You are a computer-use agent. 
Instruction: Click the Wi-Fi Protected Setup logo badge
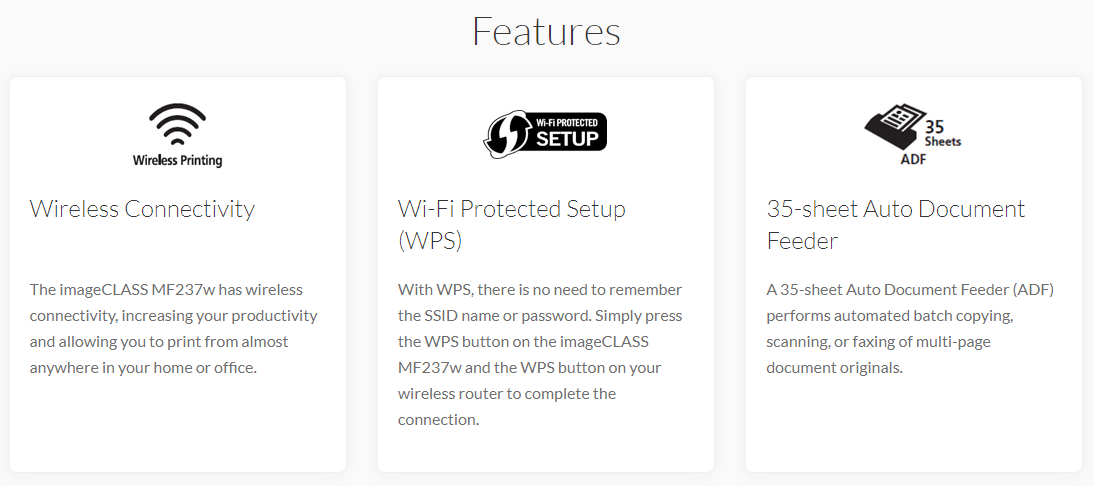[545, 132]
